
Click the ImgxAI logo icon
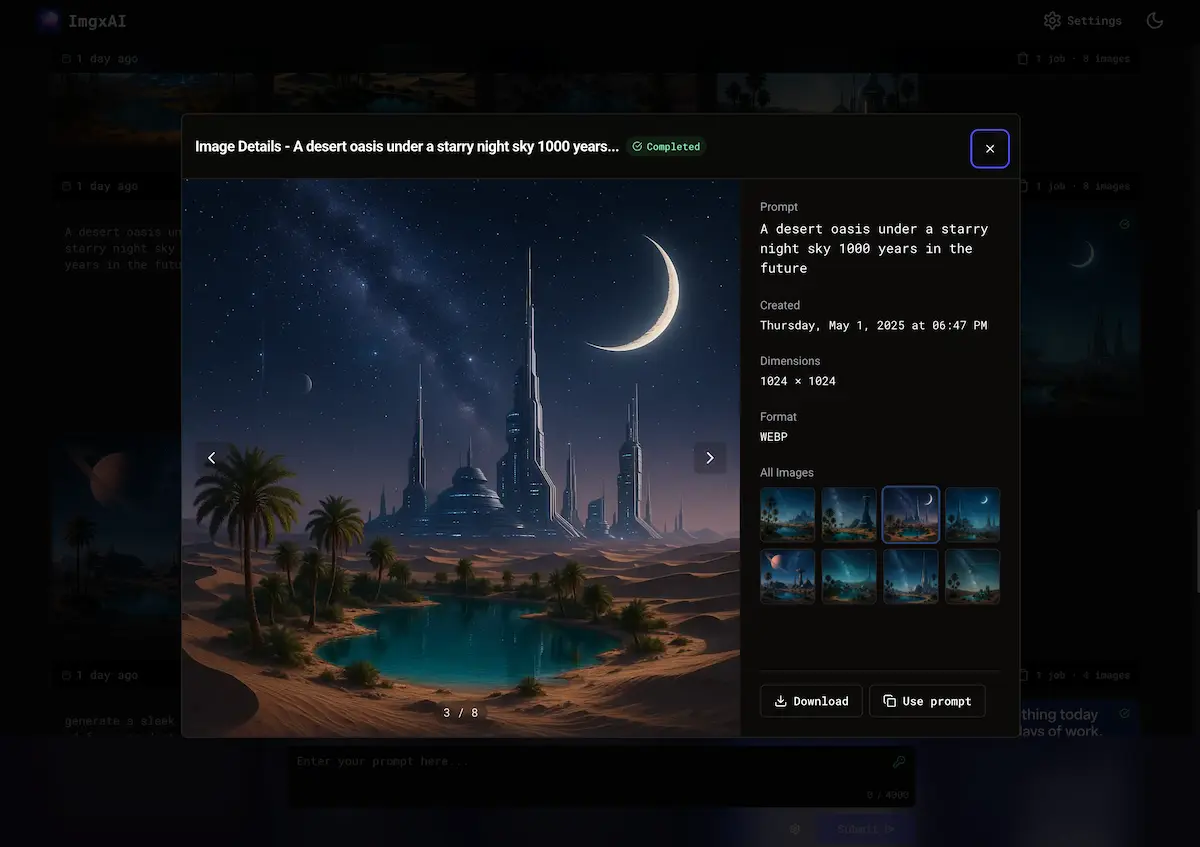(47, 21)
